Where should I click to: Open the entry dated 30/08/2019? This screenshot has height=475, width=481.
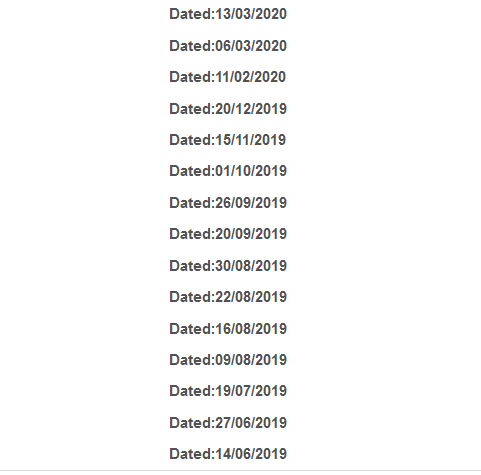coord(228,266)
